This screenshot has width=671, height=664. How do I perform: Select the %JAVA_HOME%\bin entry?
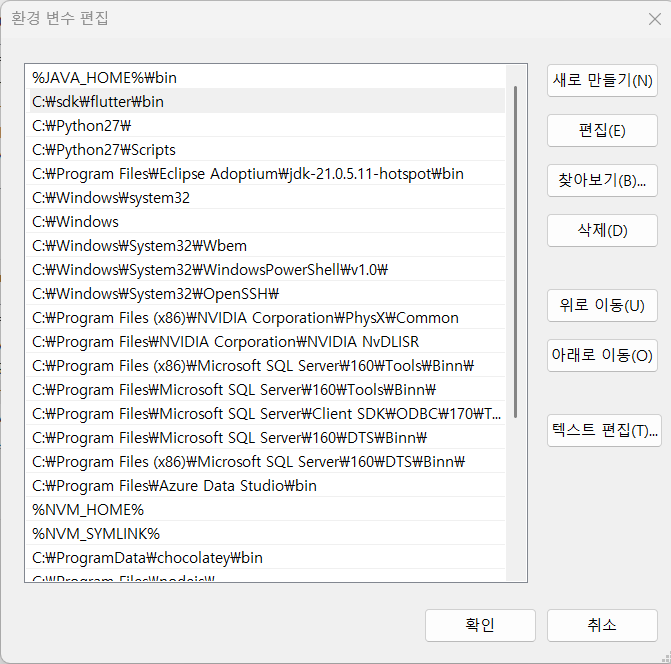pyautogui.click(x=266, y=78)
